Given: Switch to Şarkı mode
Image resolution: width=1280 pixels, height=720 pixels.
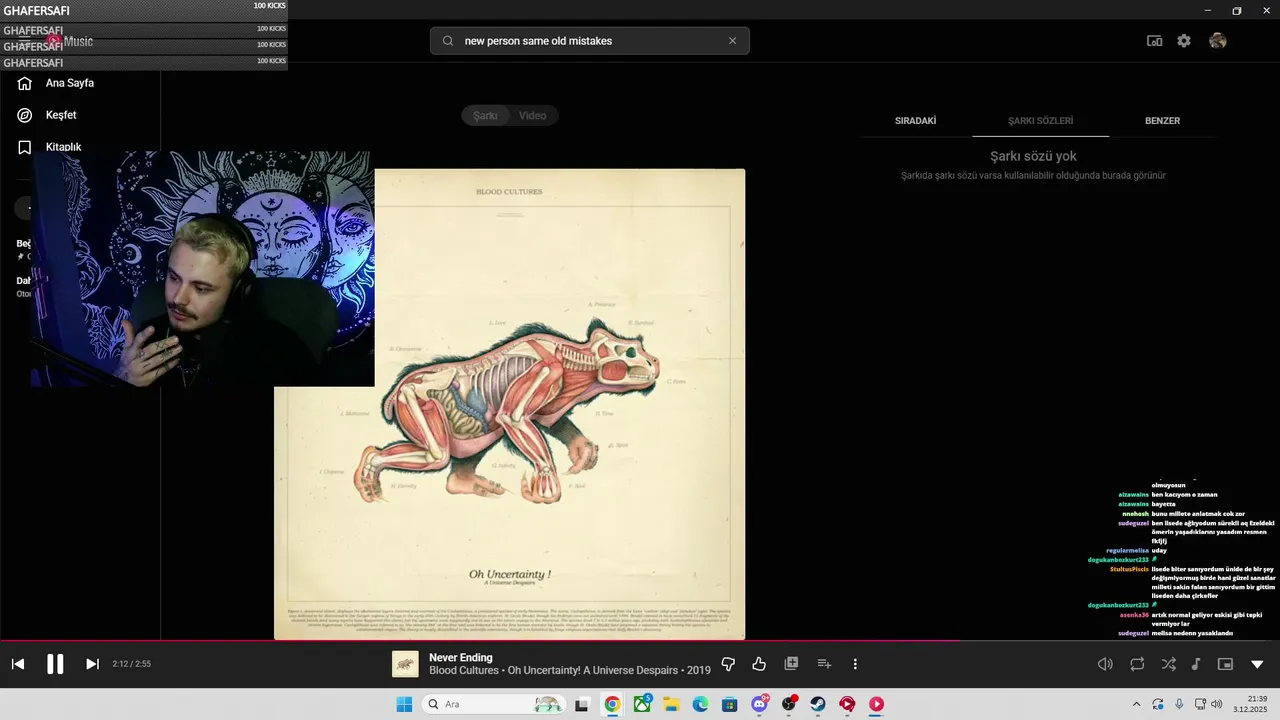Looking at the screenshot, I should pyautogui.click(x=485, y=116).
